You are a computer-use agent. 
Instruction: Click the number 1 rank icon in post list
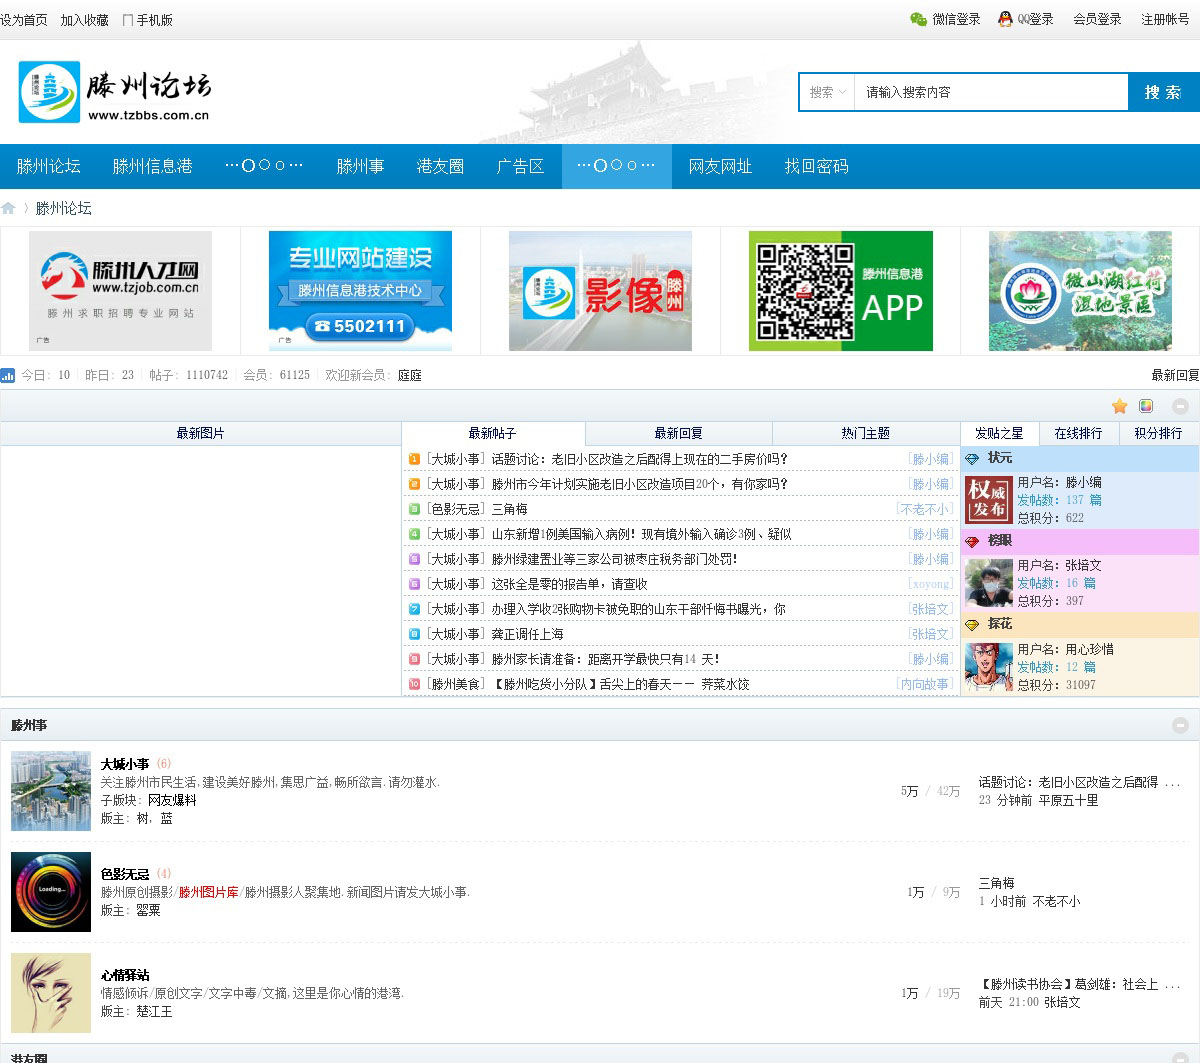click(x=414, y=459)
